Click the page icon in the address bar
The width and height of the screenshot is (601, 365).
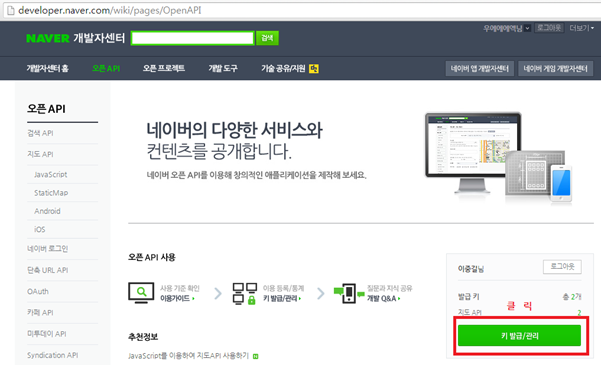tap(11, 10)
